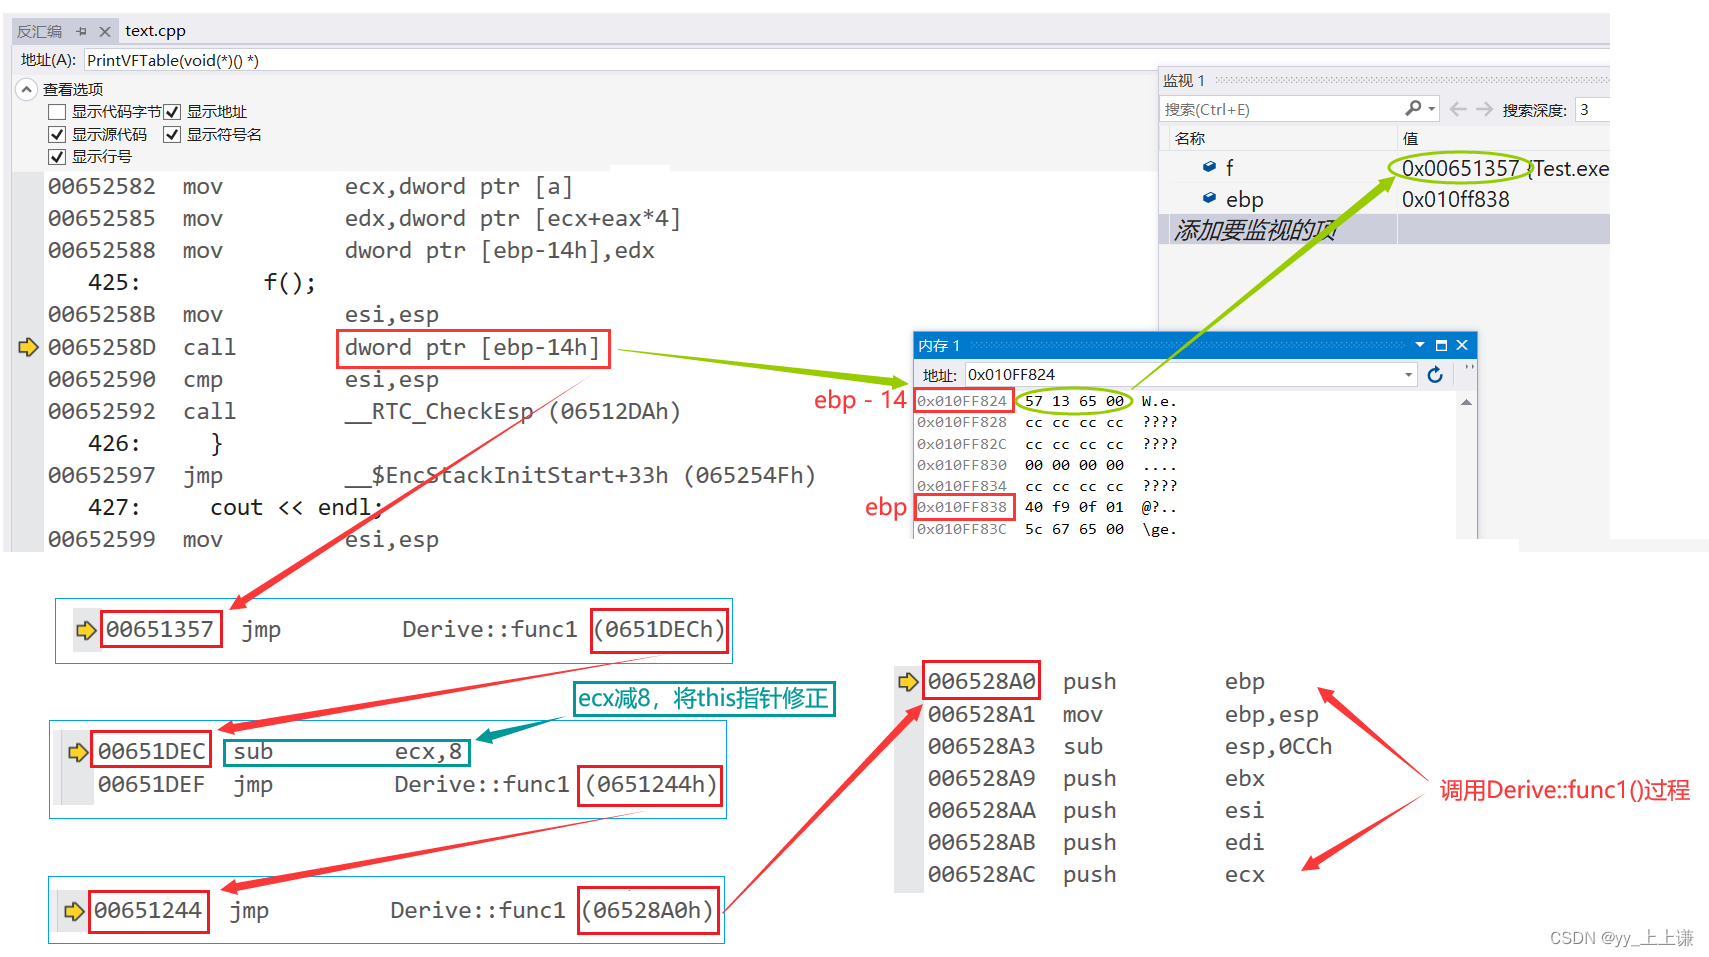1709x957 pixels.
Task: Click memory address 0x010FF828 row
Action: (x=962, y=422)
